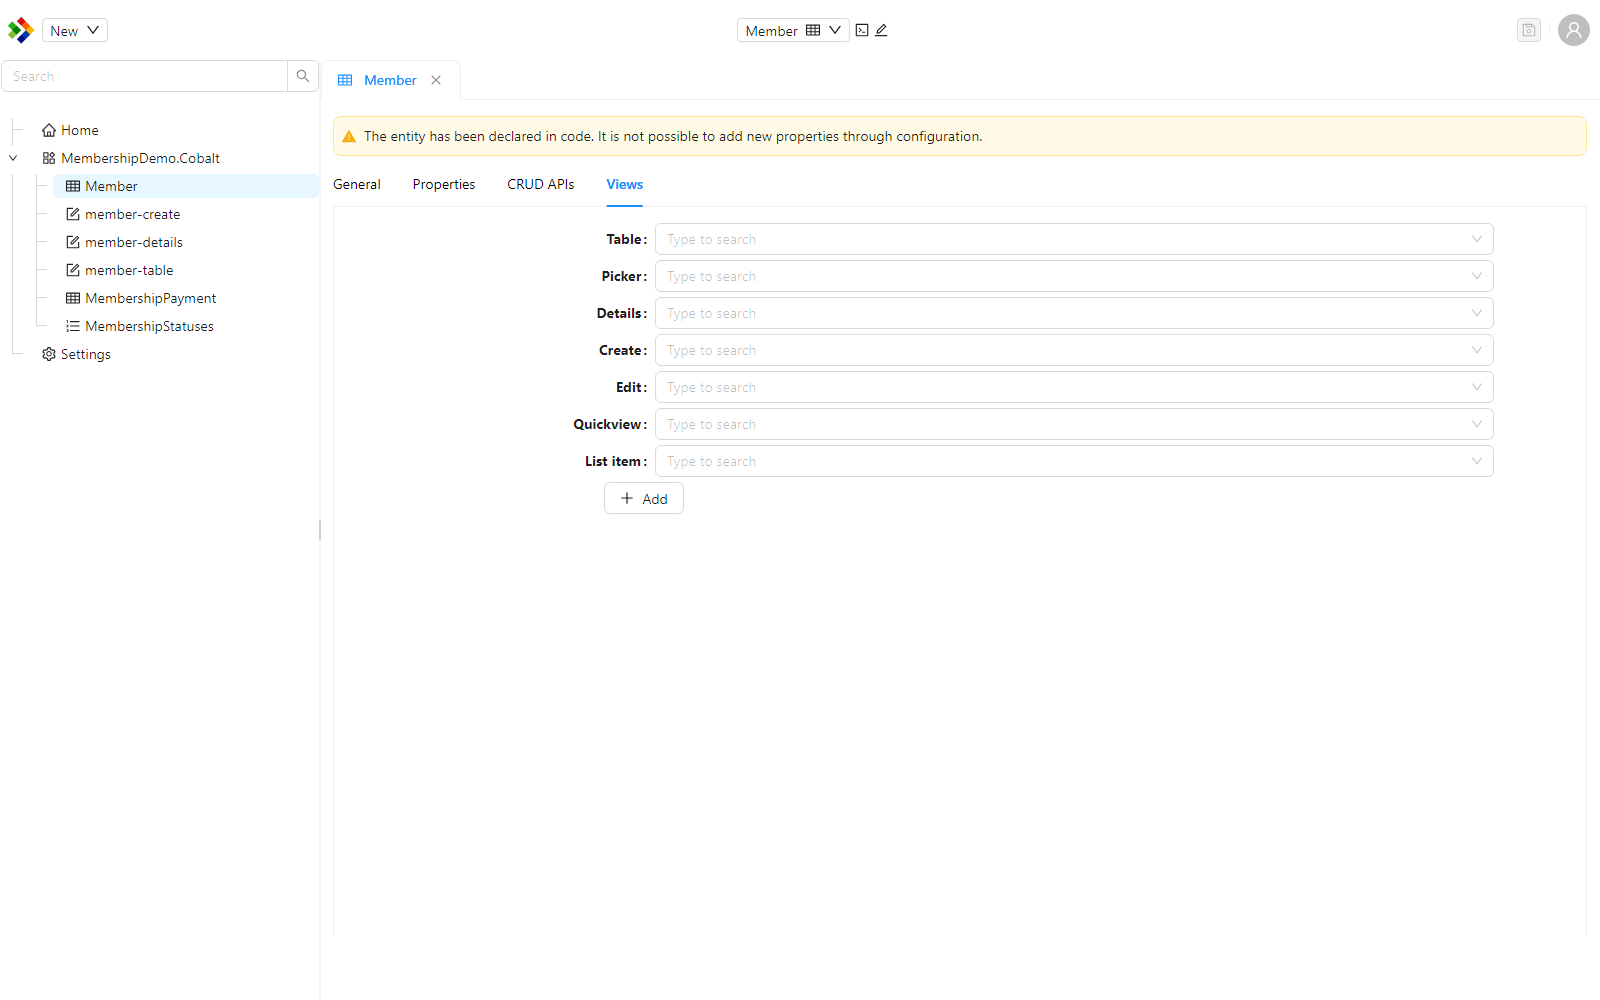This screenshot has height=1000, width=1600.
Task: Close the Member tab
Action: point(436,80)
